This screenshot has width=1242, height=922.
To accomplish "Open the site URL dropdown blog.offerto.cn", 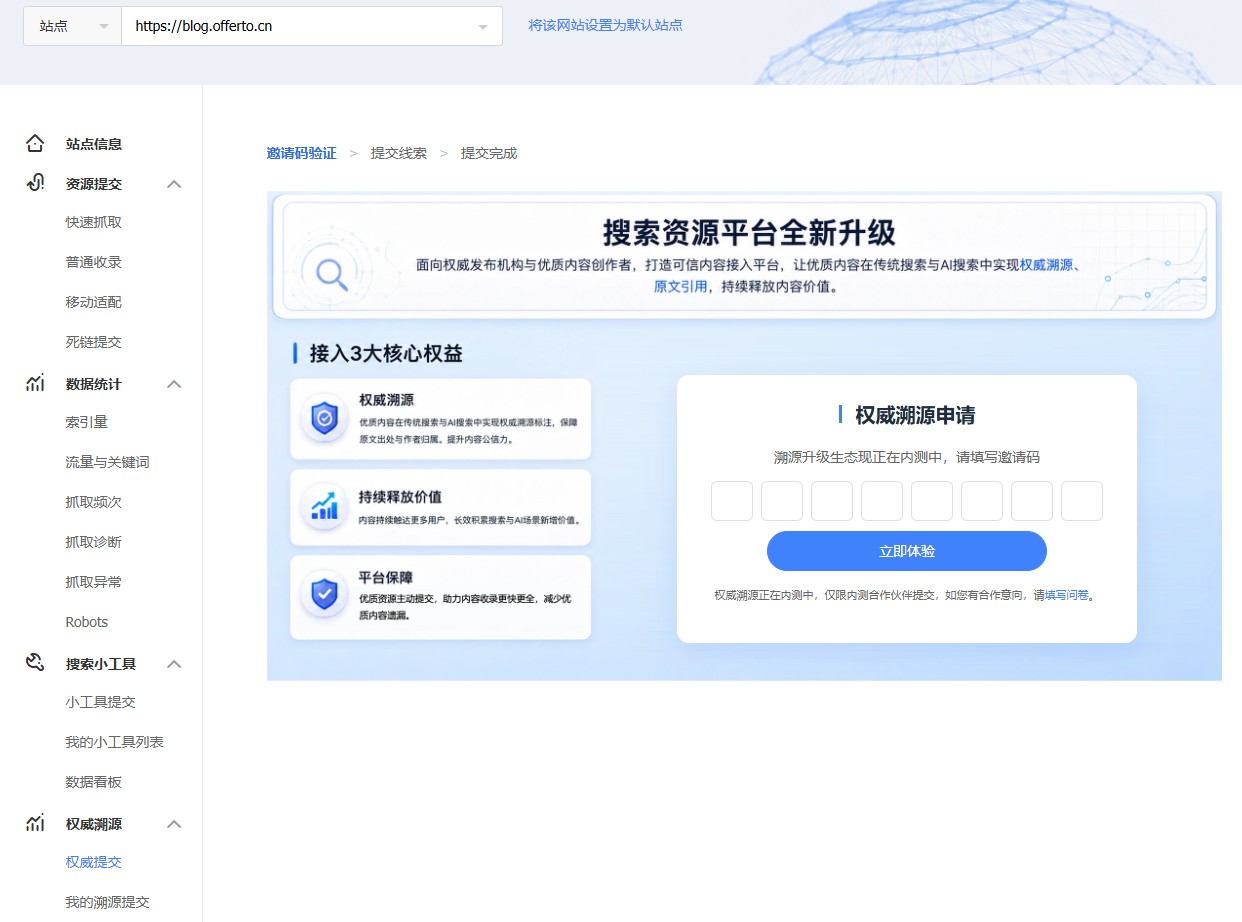I will [312, 26].
